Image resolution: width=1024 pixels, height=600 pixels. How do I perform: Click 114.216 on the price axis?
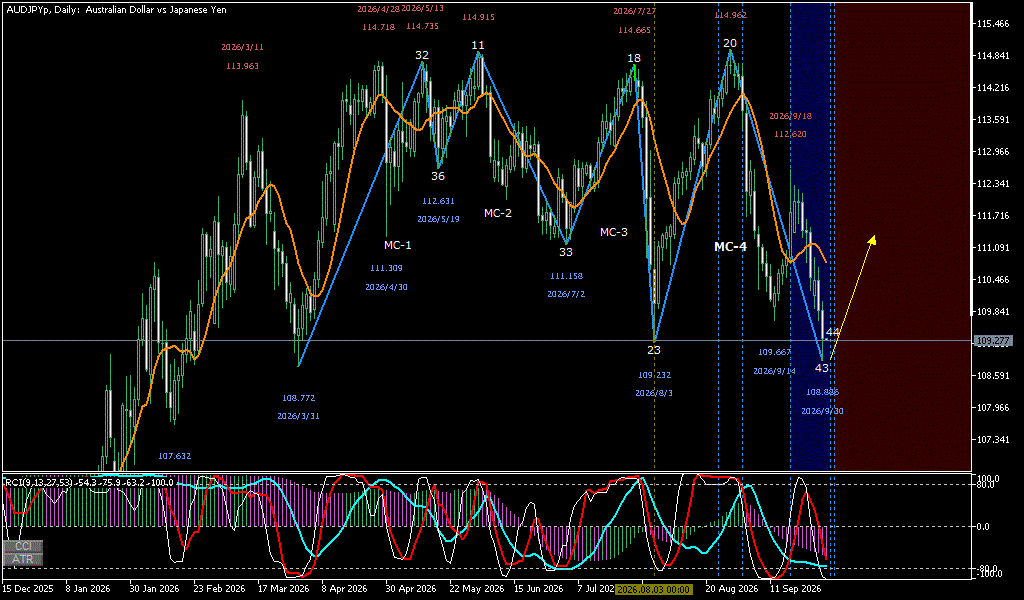(x=993, y=88)
